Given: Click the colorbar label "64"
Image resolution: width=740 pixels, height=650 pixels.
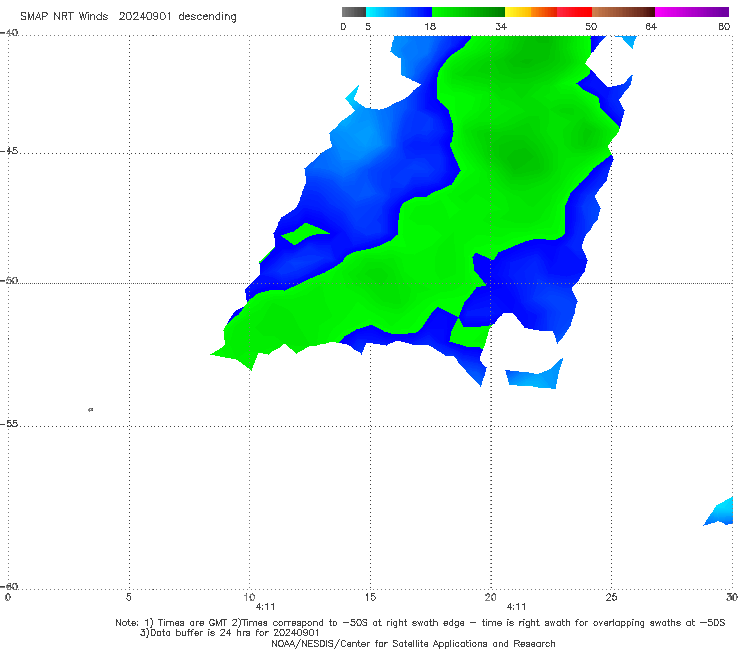Looking at the screenshot, I should (x=651, y=27).
